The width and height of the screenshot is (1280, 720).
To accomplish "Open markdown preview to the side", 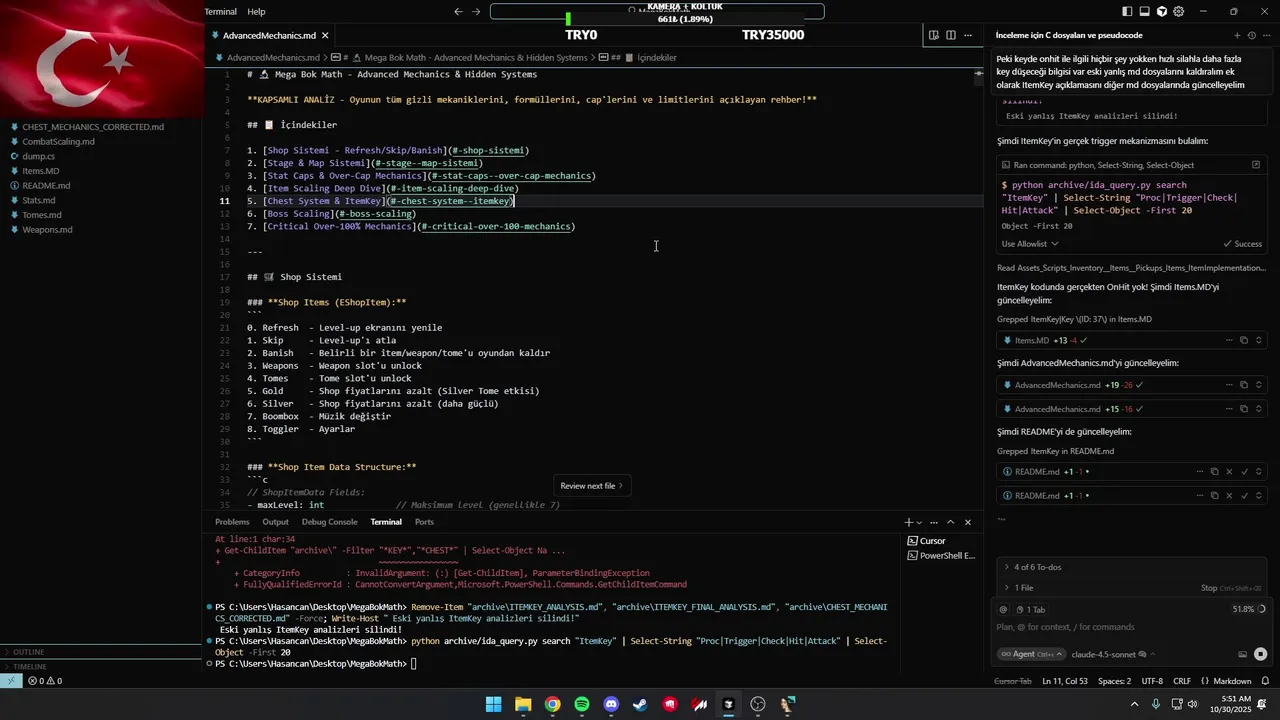I will [x=934, y=35].
